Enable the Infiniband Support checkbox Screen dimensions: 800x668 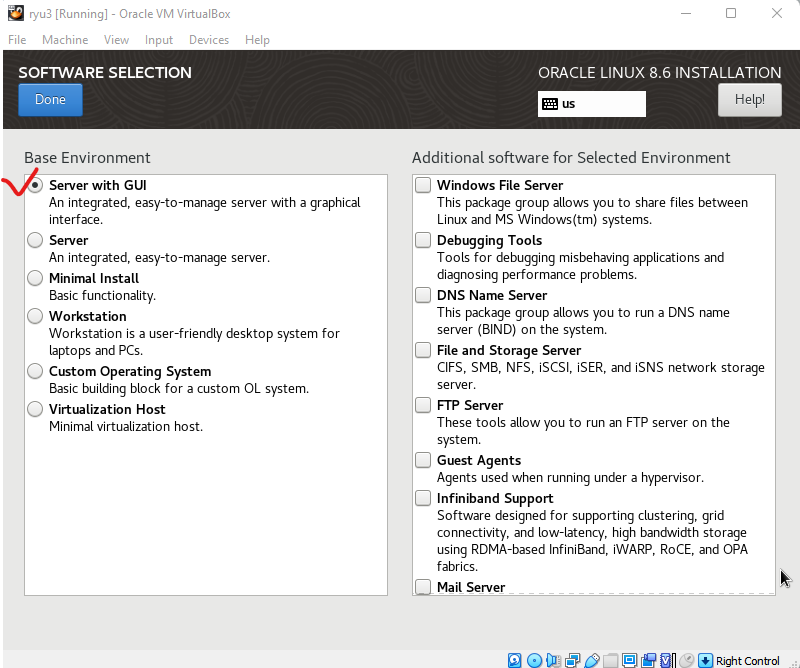coord(423,498)
